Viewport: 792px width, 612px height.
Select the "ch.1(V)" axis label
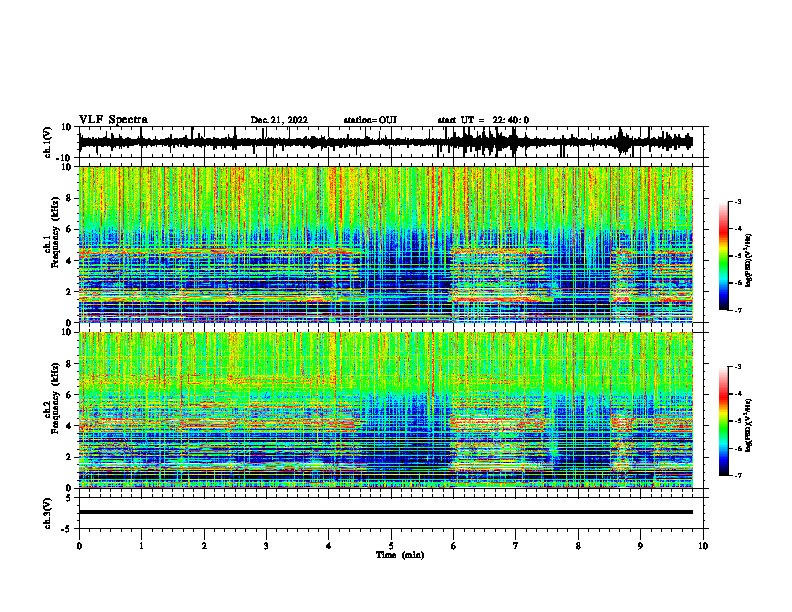click(47, 142)
